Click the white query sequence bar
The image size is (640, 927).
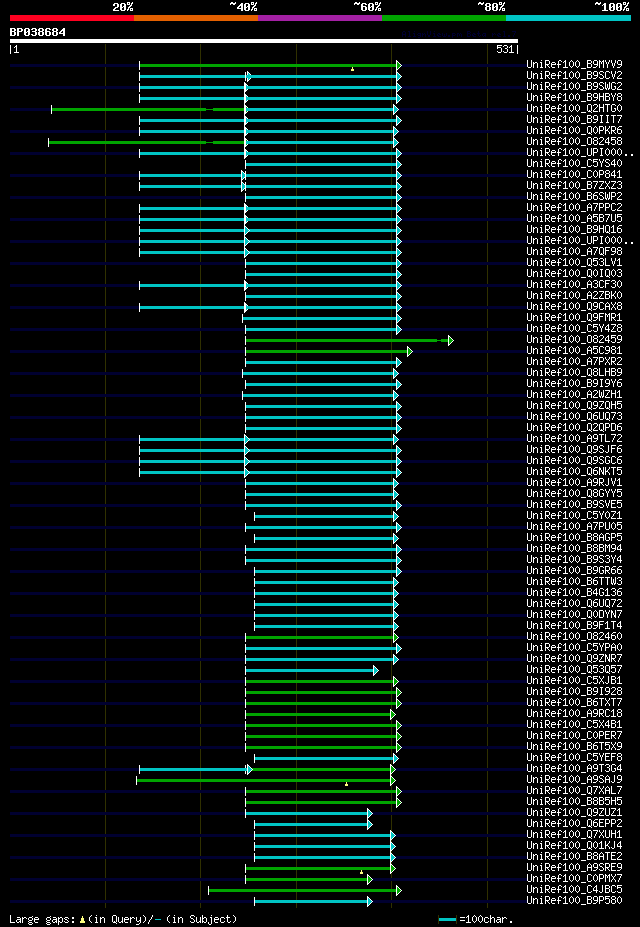click(264, 41)
